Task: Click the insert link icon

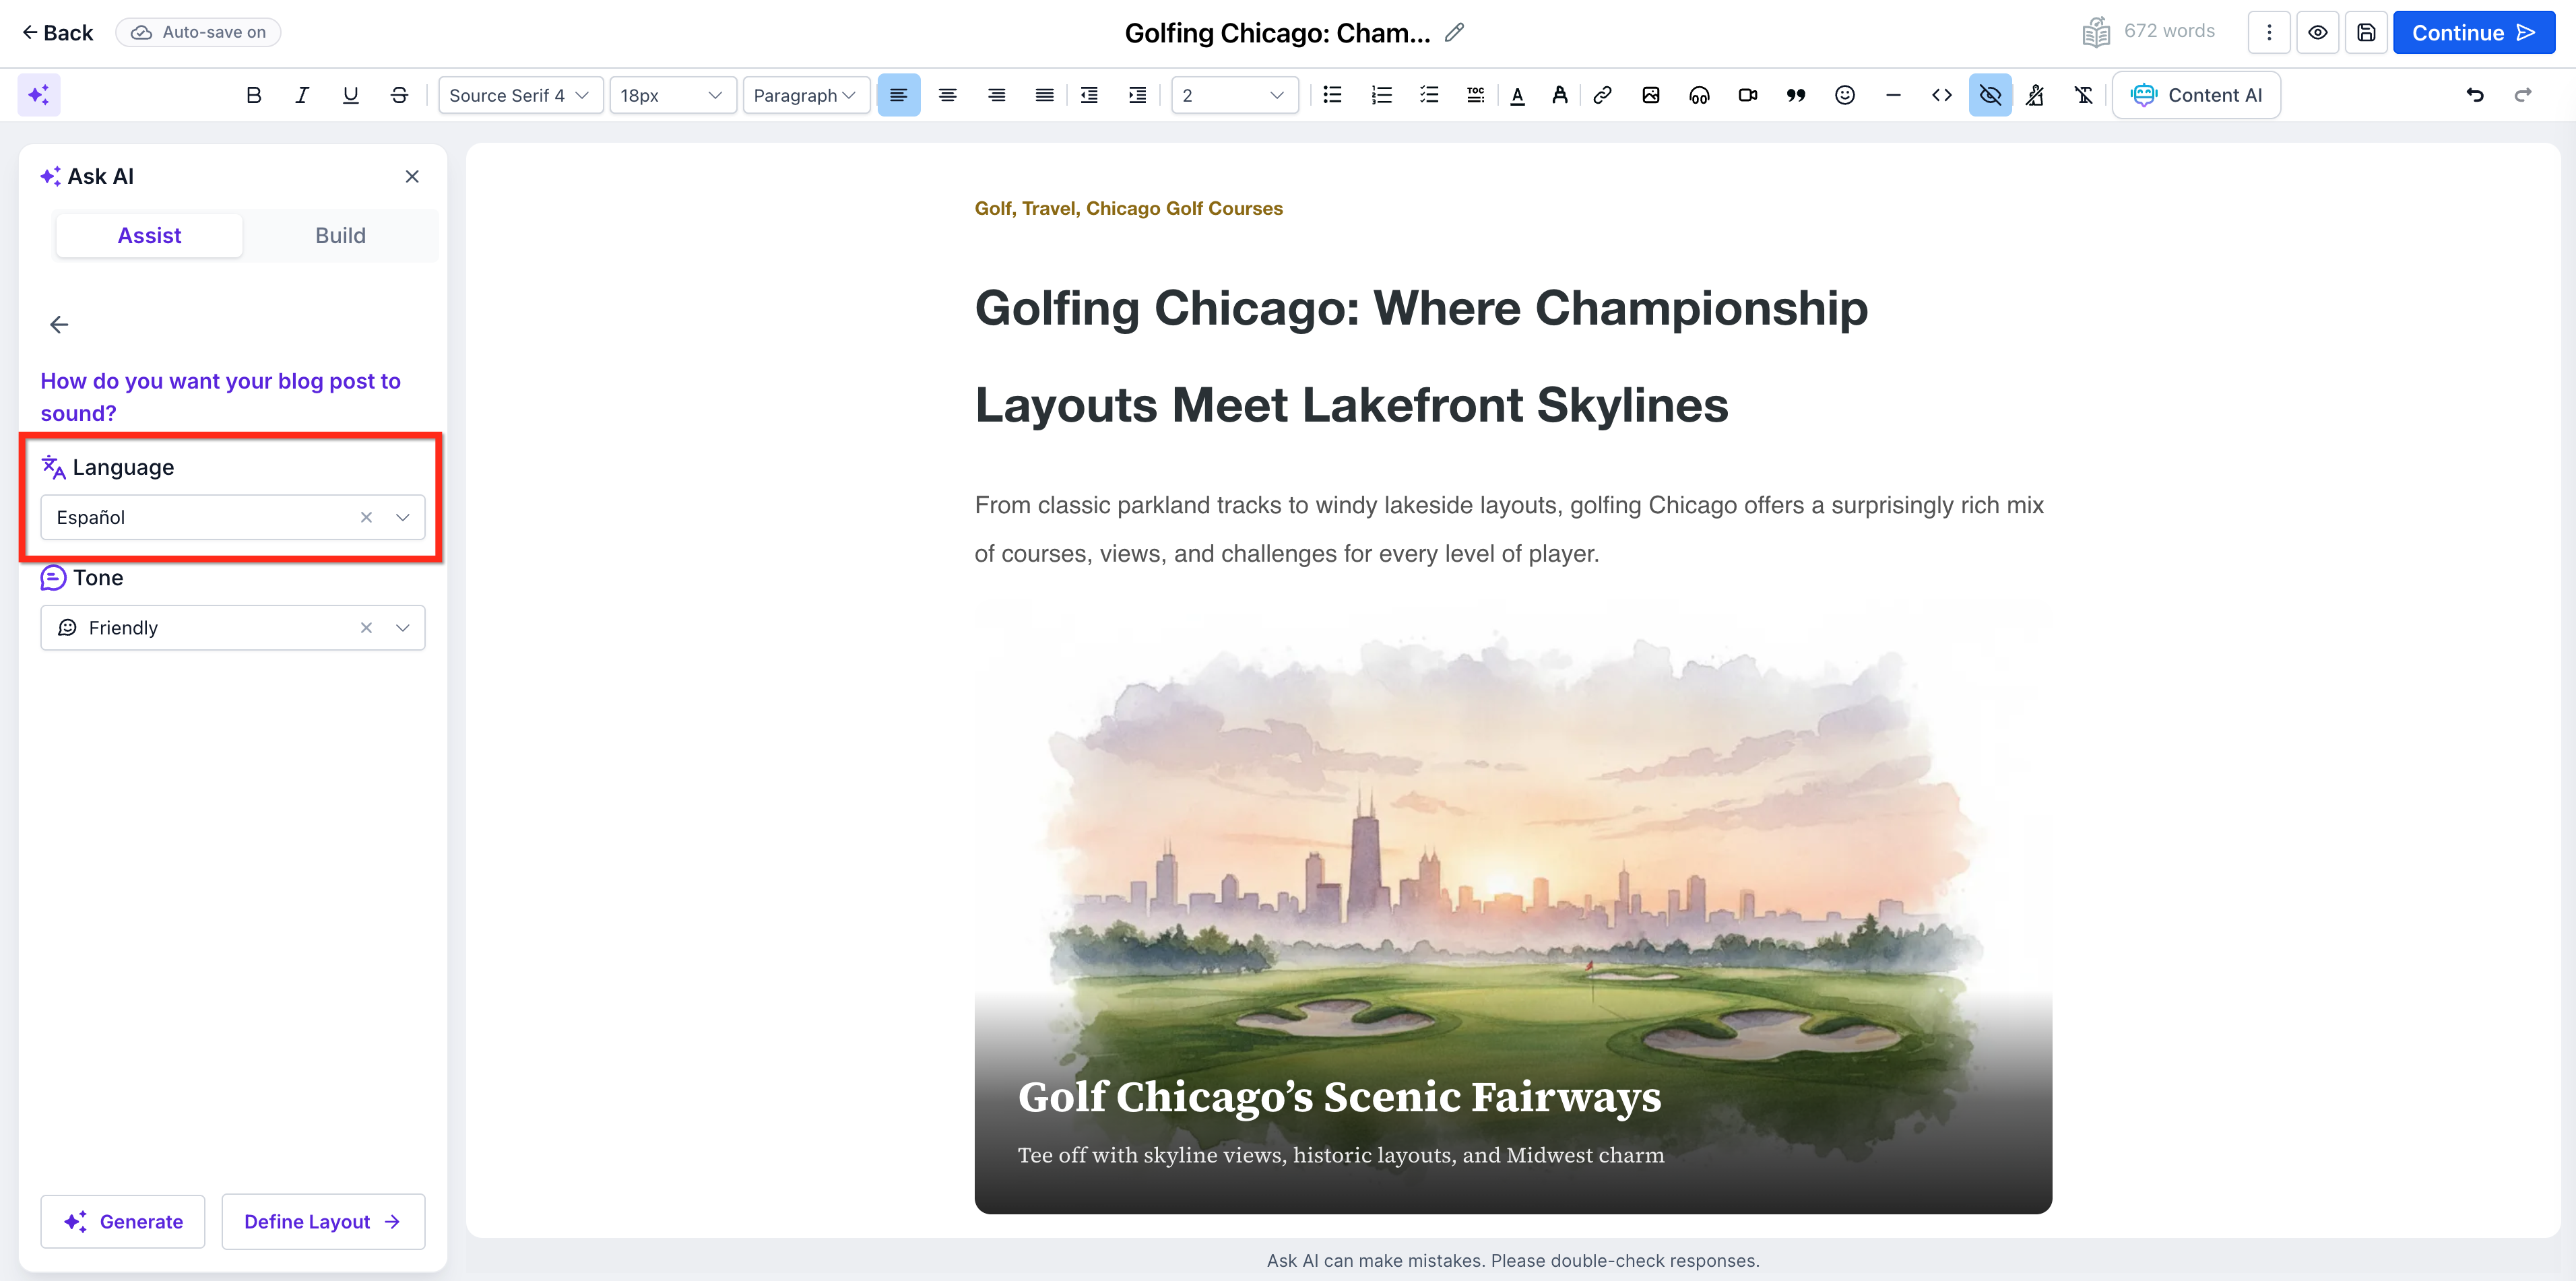Action: click(x=1602, y=95)
